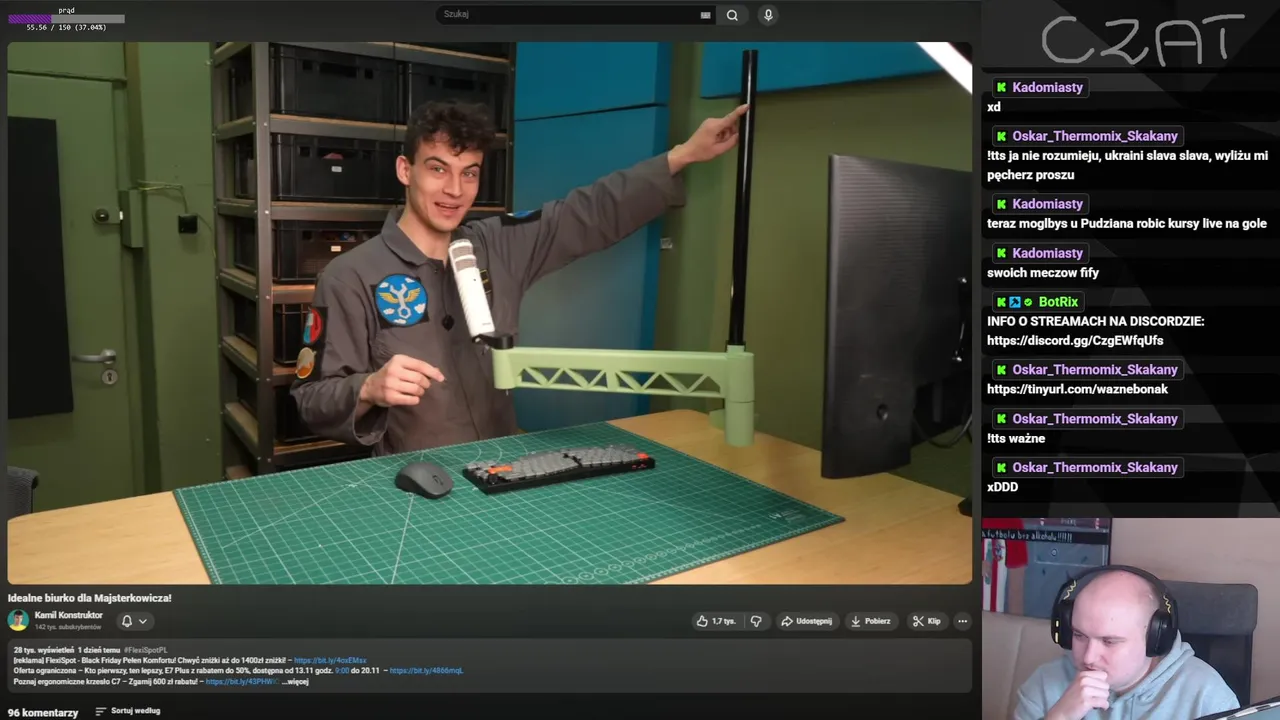Expand the description with ...więcej
1280x720 pixels.
pyautogui.click(x=295, y=682)
